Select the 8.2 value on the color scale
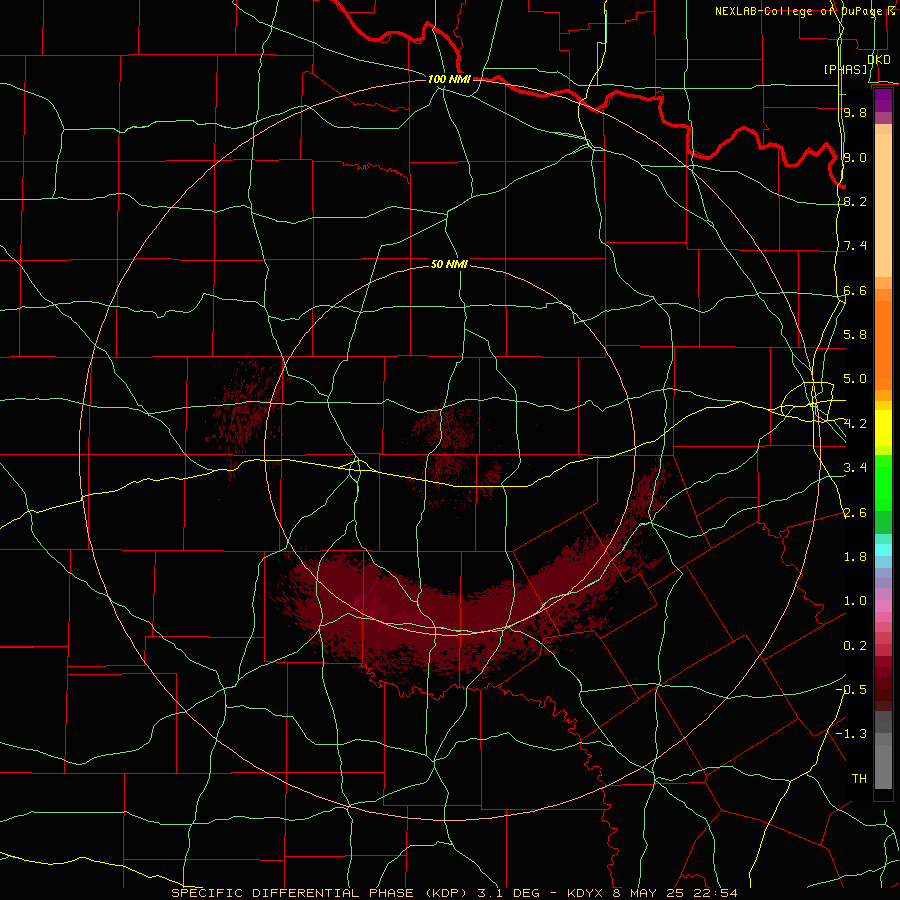900x900 pixels. point(855,201)
